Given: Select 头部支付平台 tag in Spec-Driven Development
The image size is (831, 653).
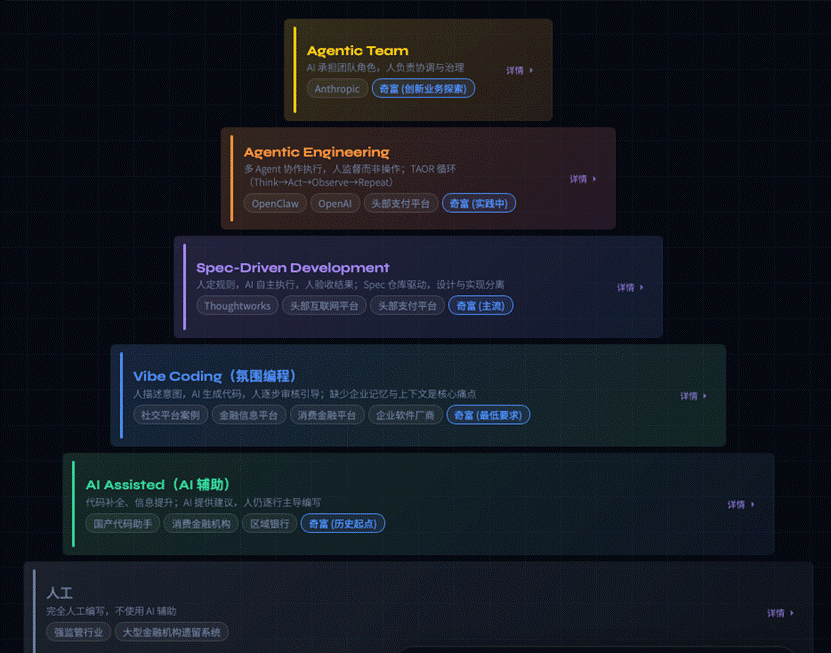Looking at the screenshot, I should point(407,306).
